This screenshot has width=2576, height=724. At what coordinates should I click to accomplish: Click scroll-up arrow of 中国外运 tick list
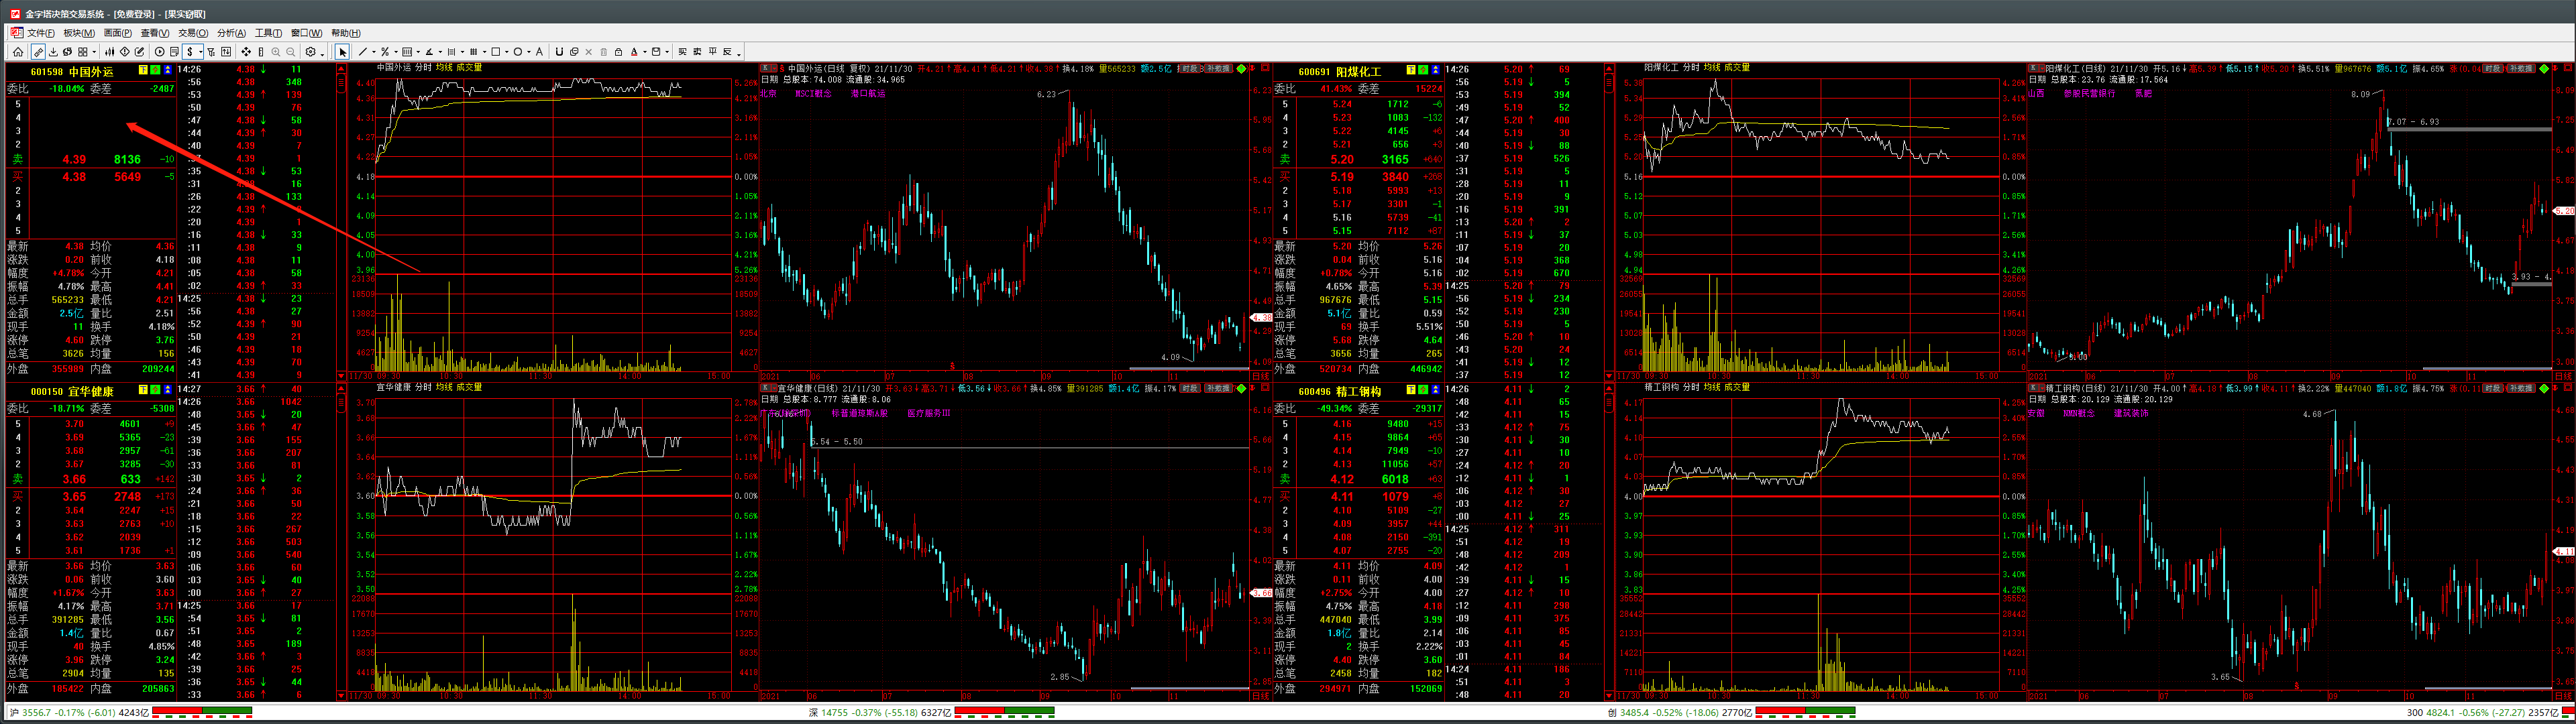(341, 68)
